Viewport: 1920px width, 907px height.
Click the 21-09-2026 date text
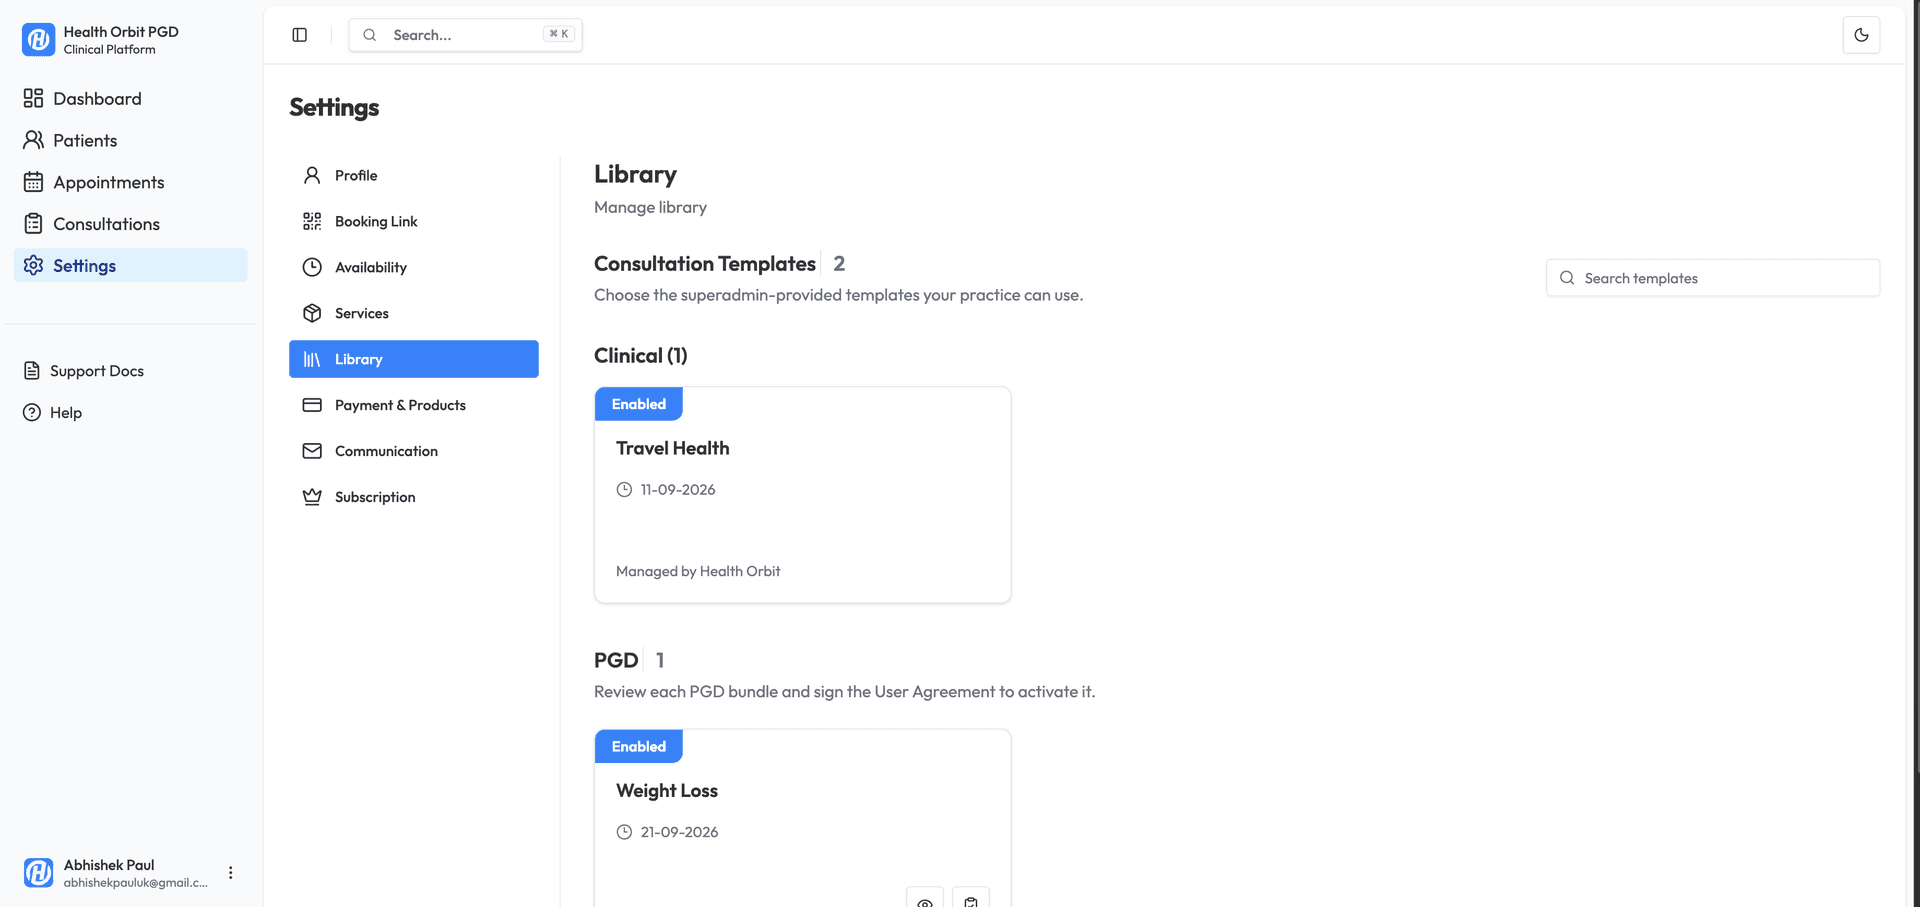pos(679,832)
